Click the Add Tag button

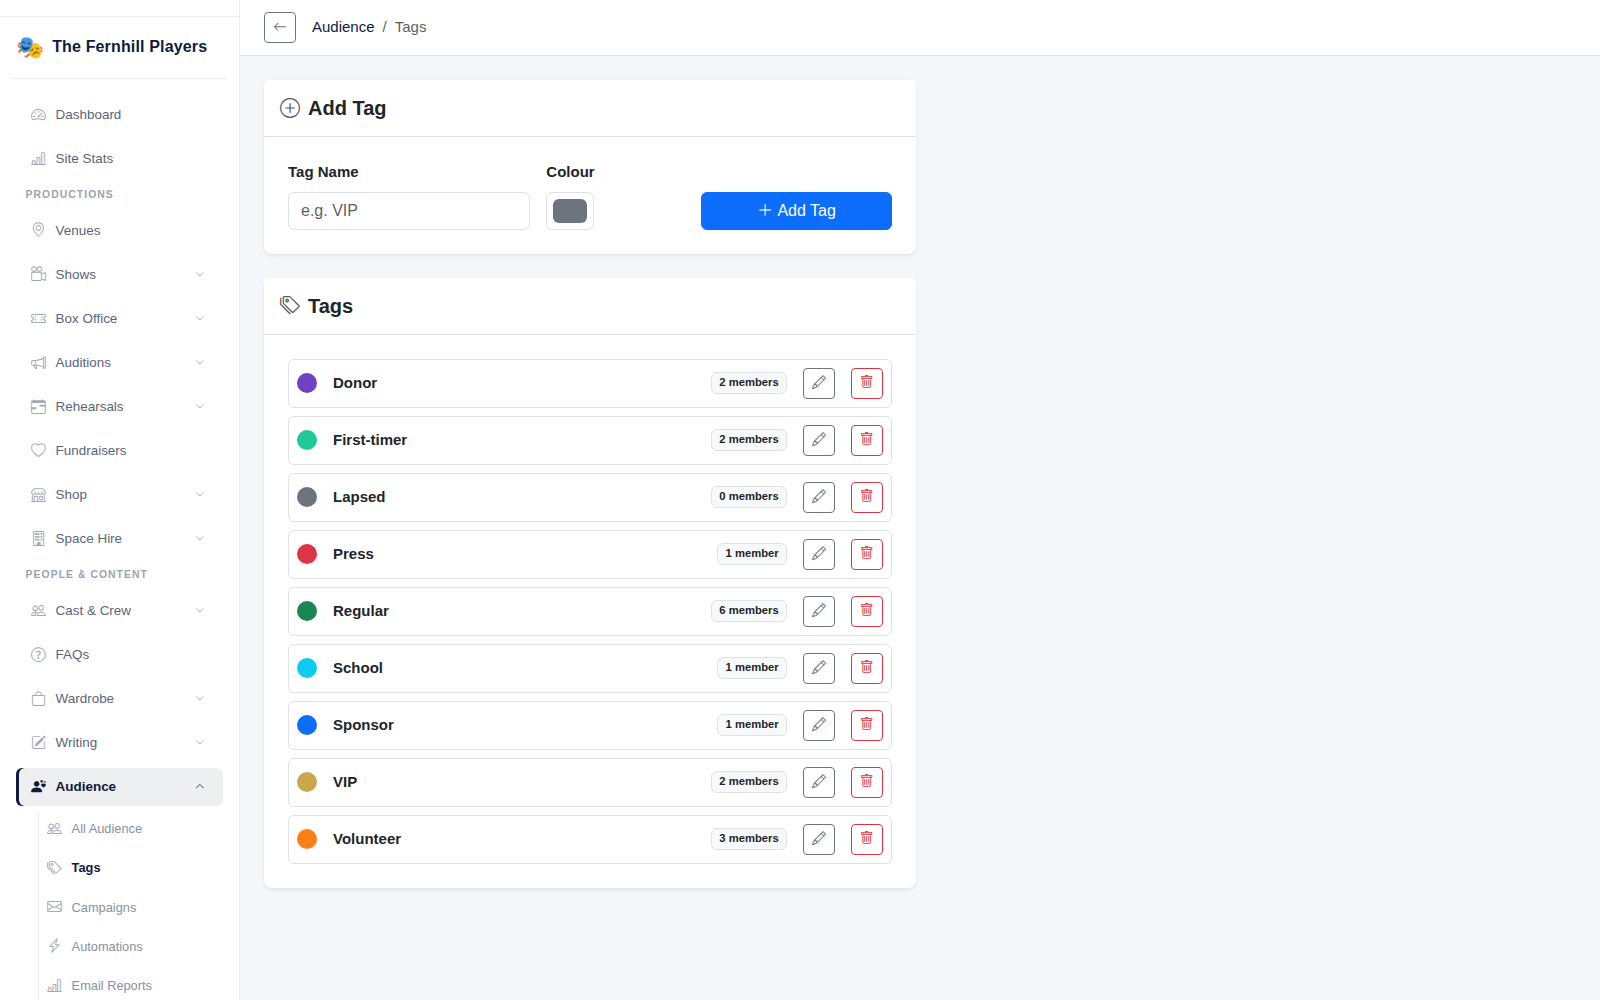796,211
